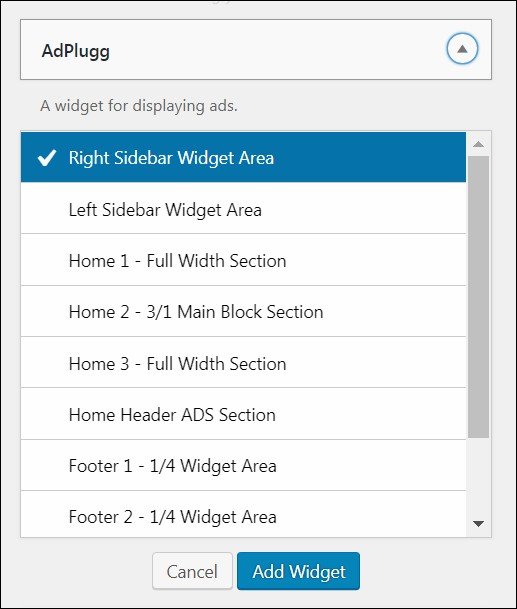Choose Home 2 - 3/1 Main Block Section
Screen dimensions: 517x609
pos(244,311)
